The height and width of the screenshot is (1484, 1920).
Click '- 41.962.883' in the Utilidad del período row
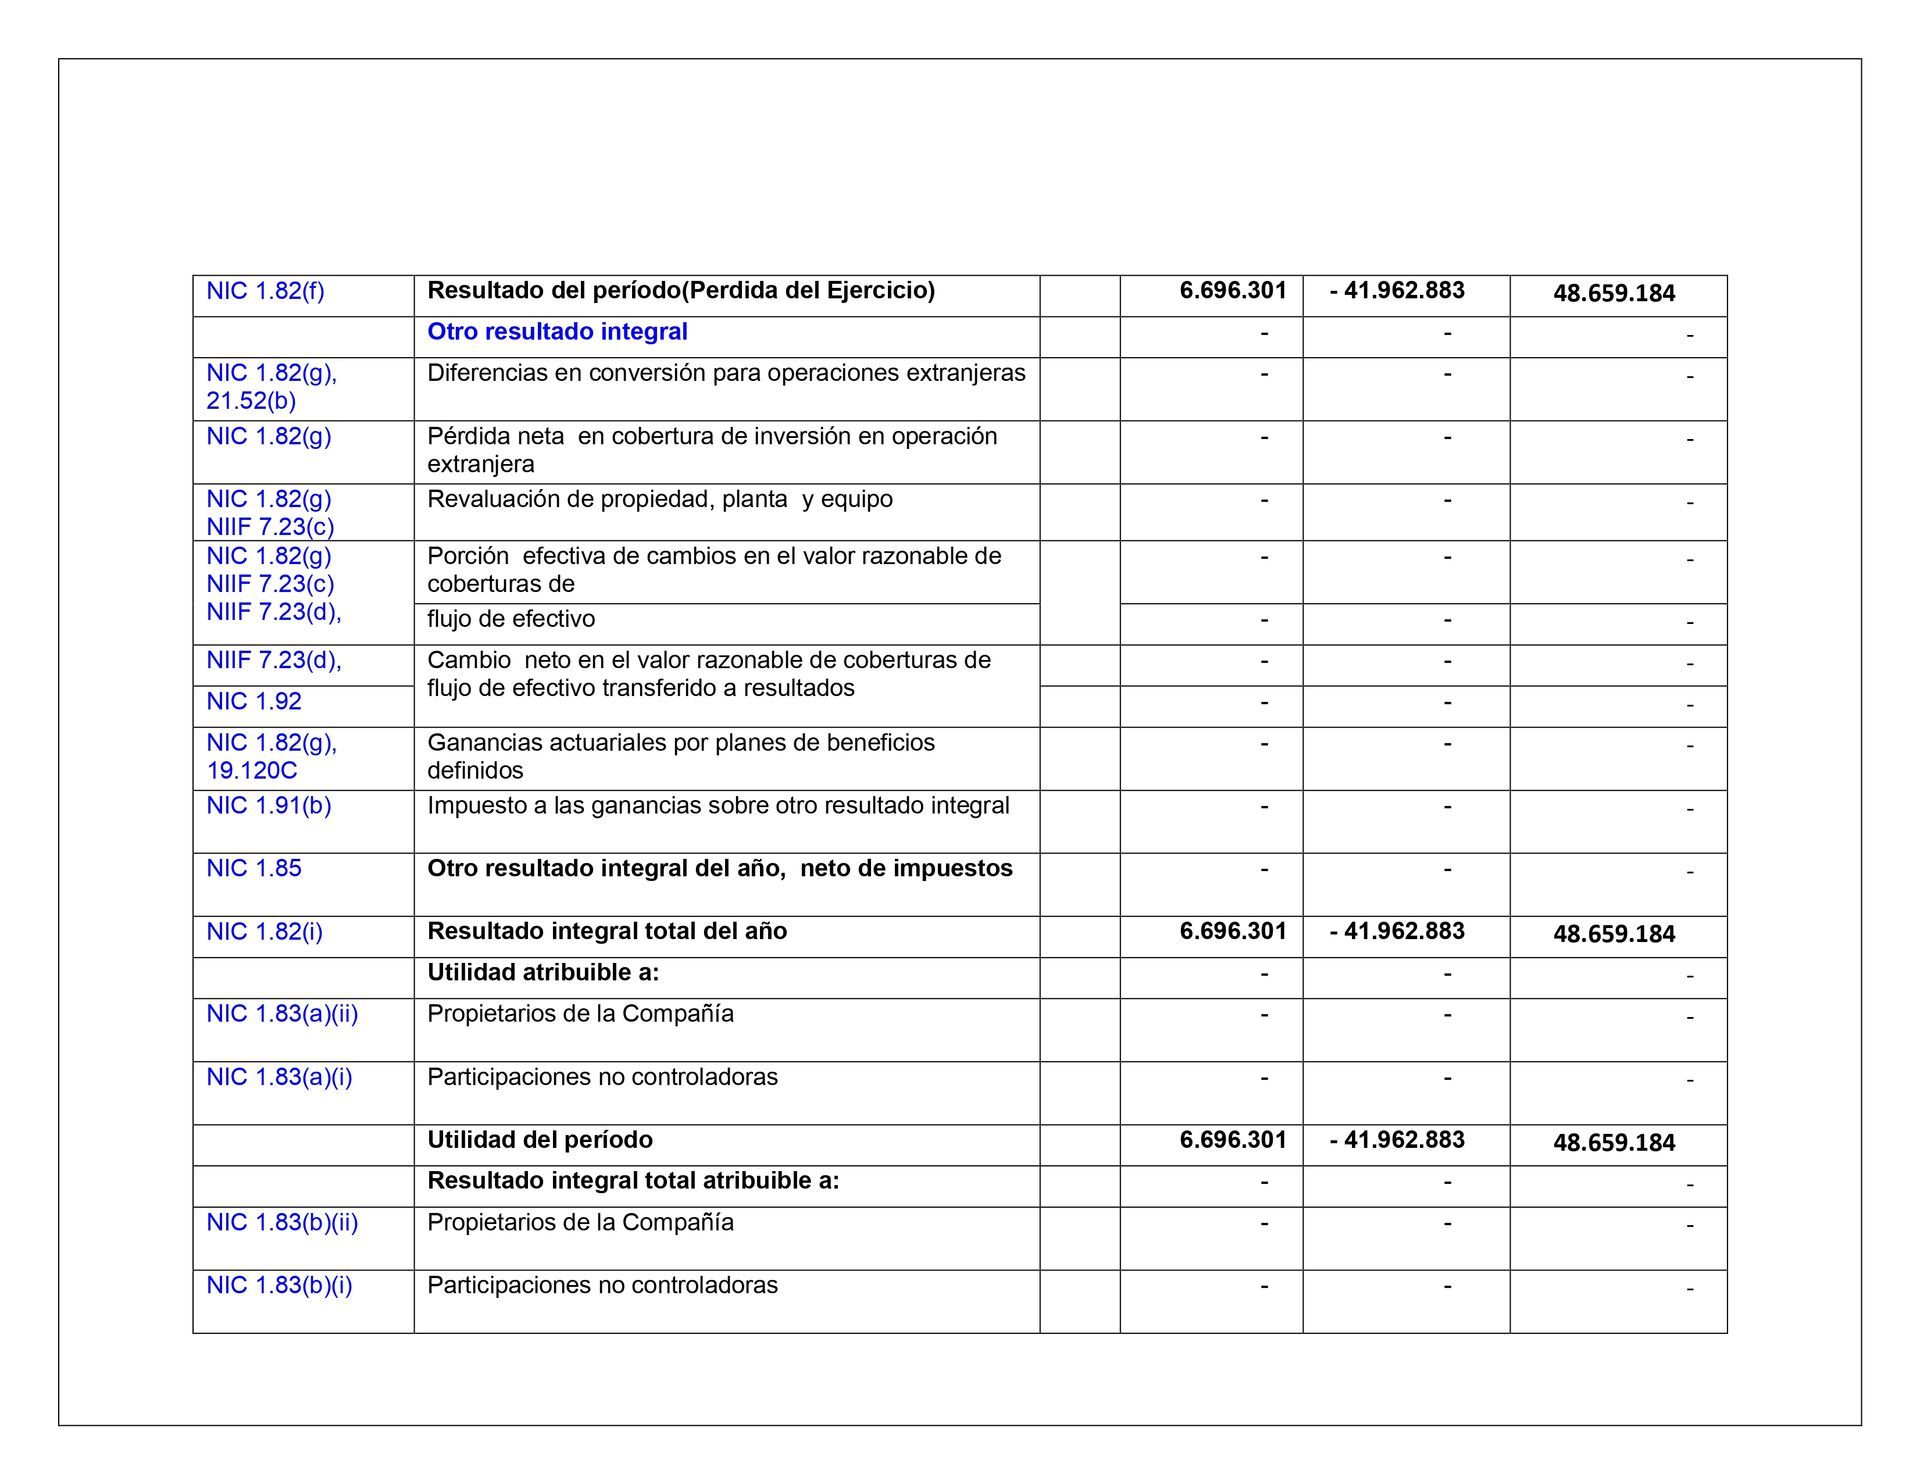(x=1397, y=1140)
